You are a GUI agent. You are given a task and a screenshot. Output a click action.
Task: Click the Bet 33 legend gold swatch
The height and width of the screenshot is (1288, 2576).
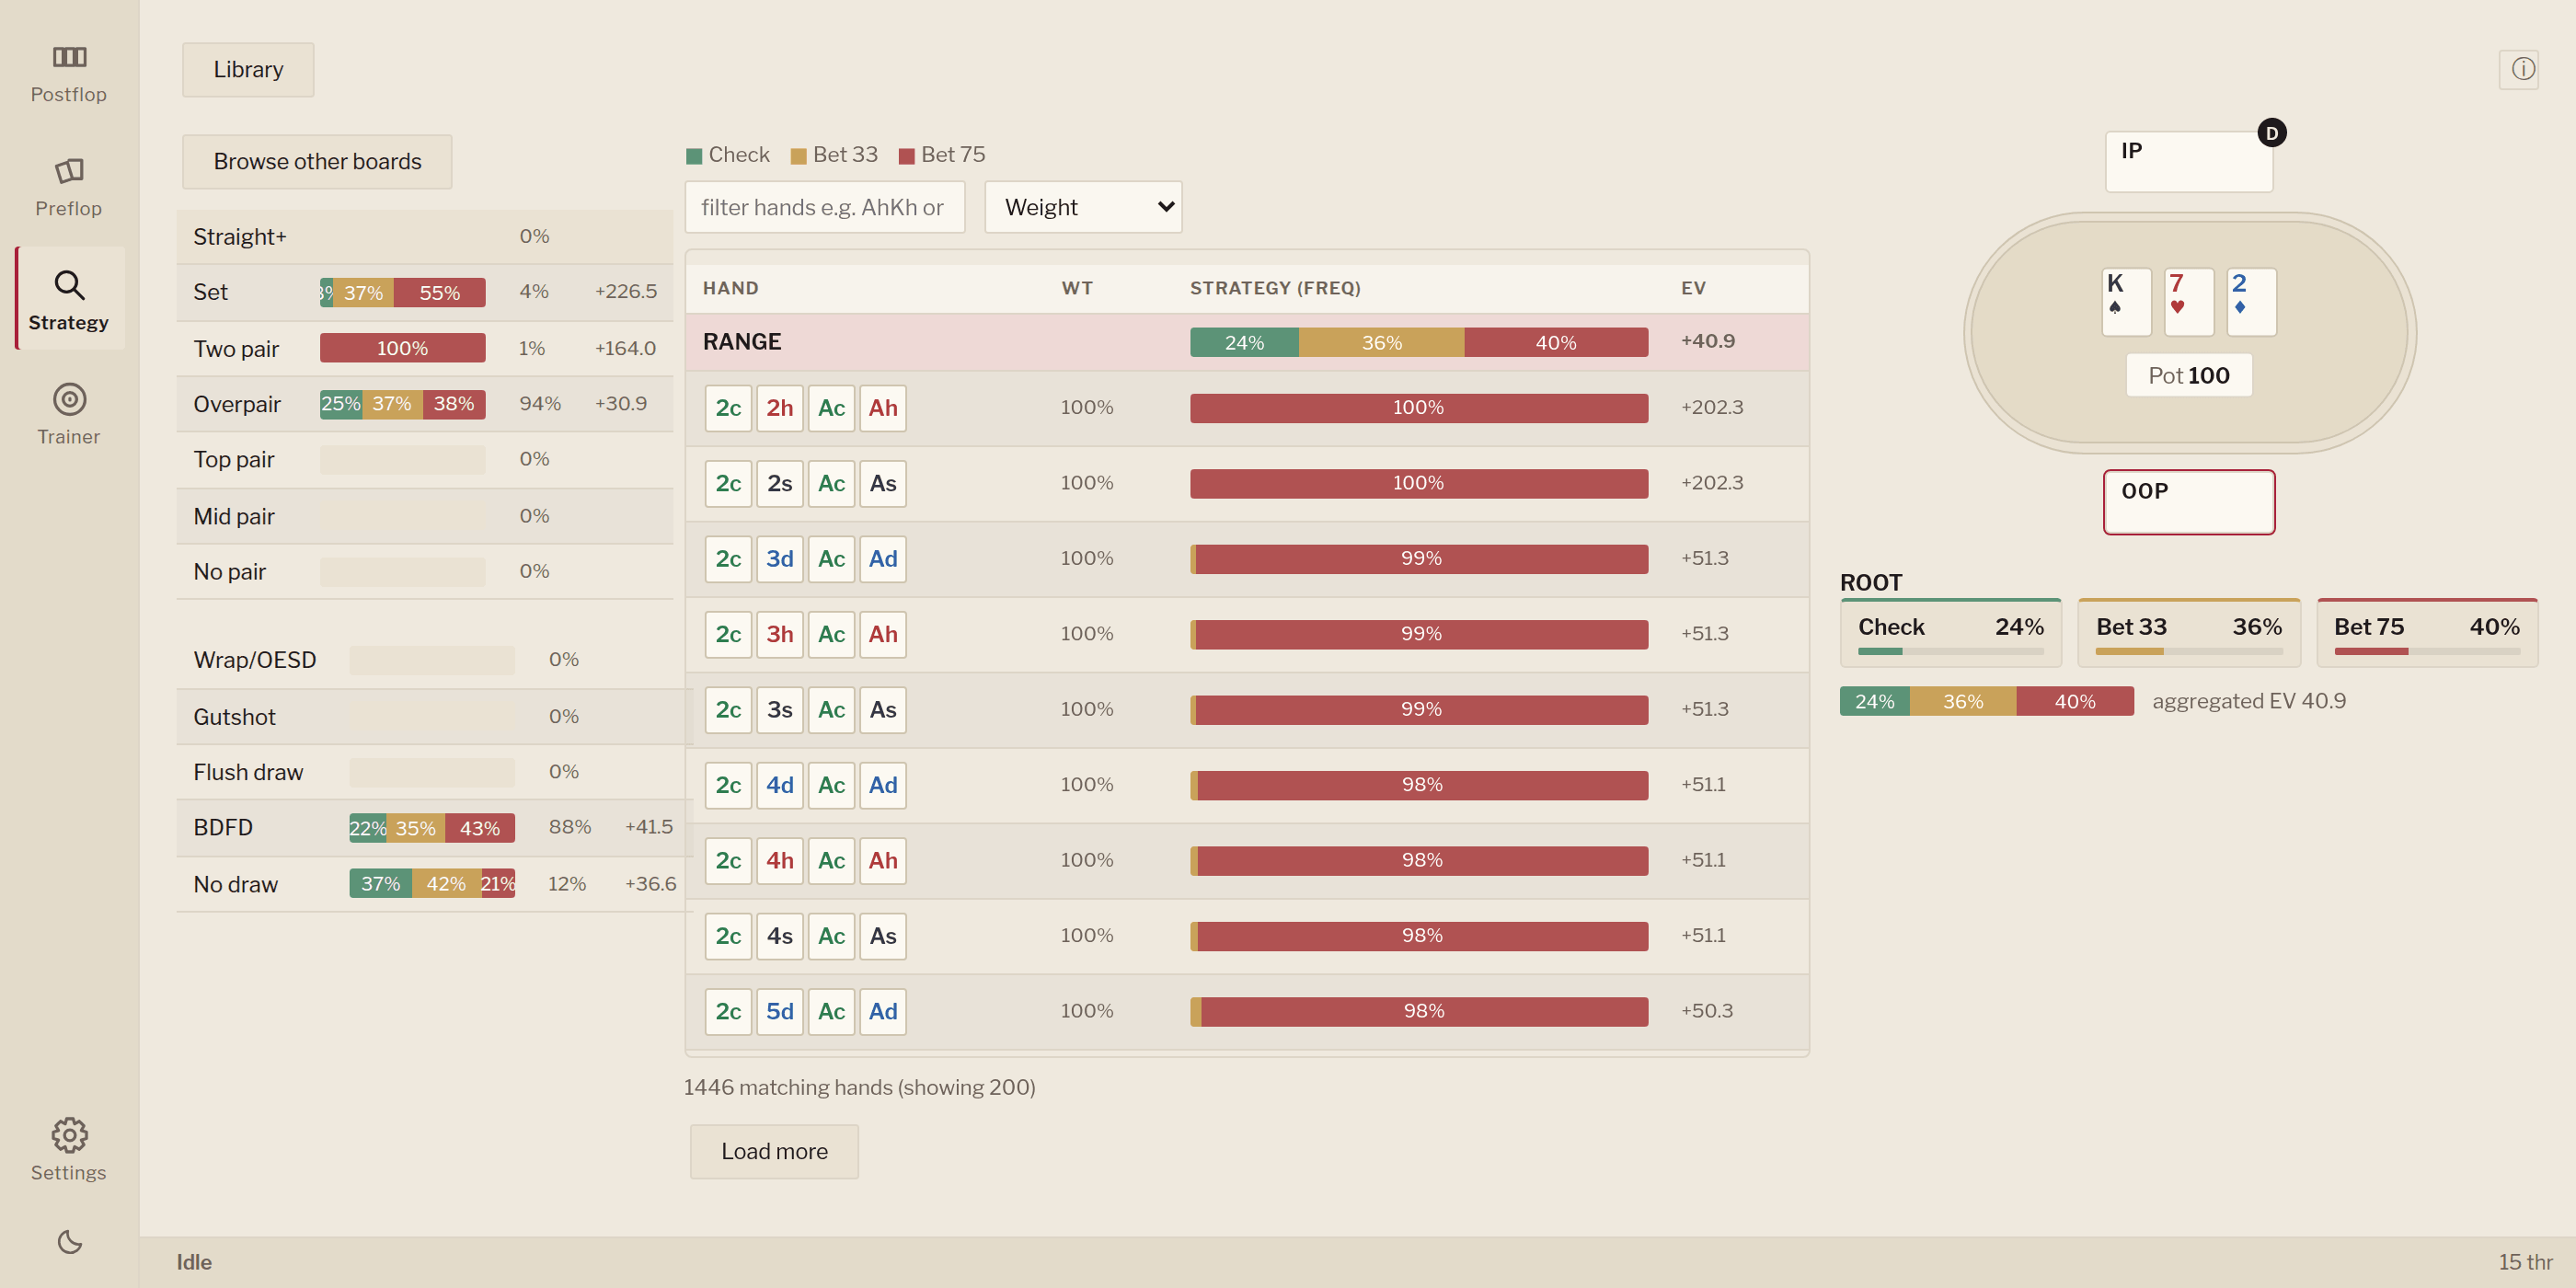point(798,156)
